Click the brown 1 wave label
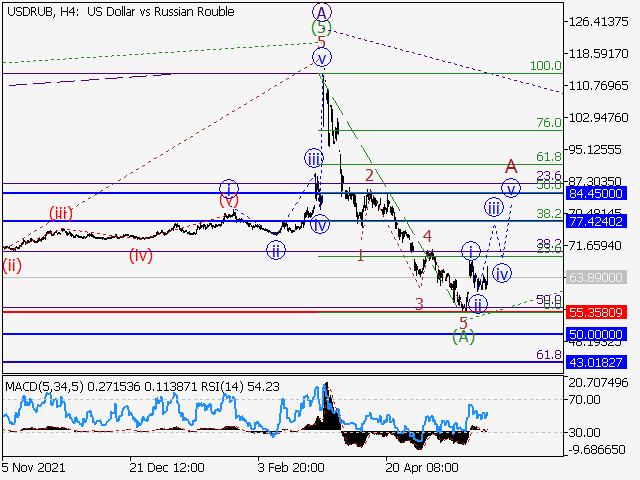640x480 pixels. (x=360, y=256)
